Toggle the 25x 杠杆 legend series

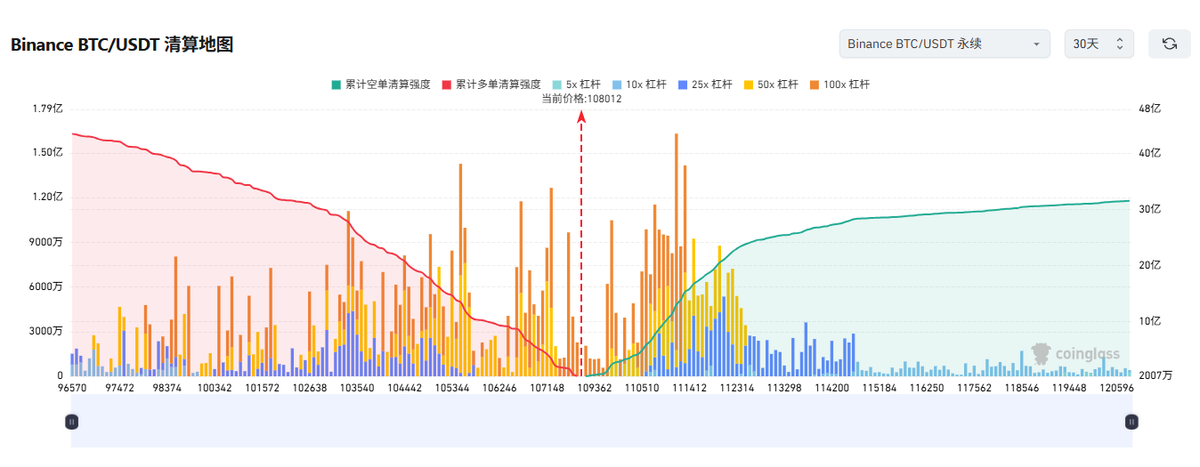(704, 84)
